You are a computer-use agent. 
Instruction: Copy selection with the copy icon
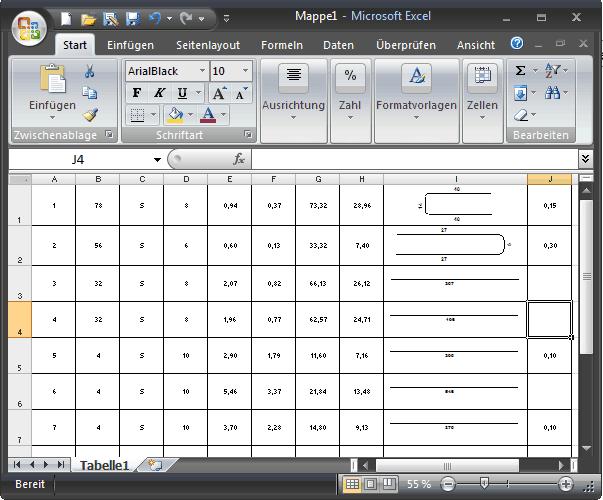pyautogui.click(x=90, y=93)
